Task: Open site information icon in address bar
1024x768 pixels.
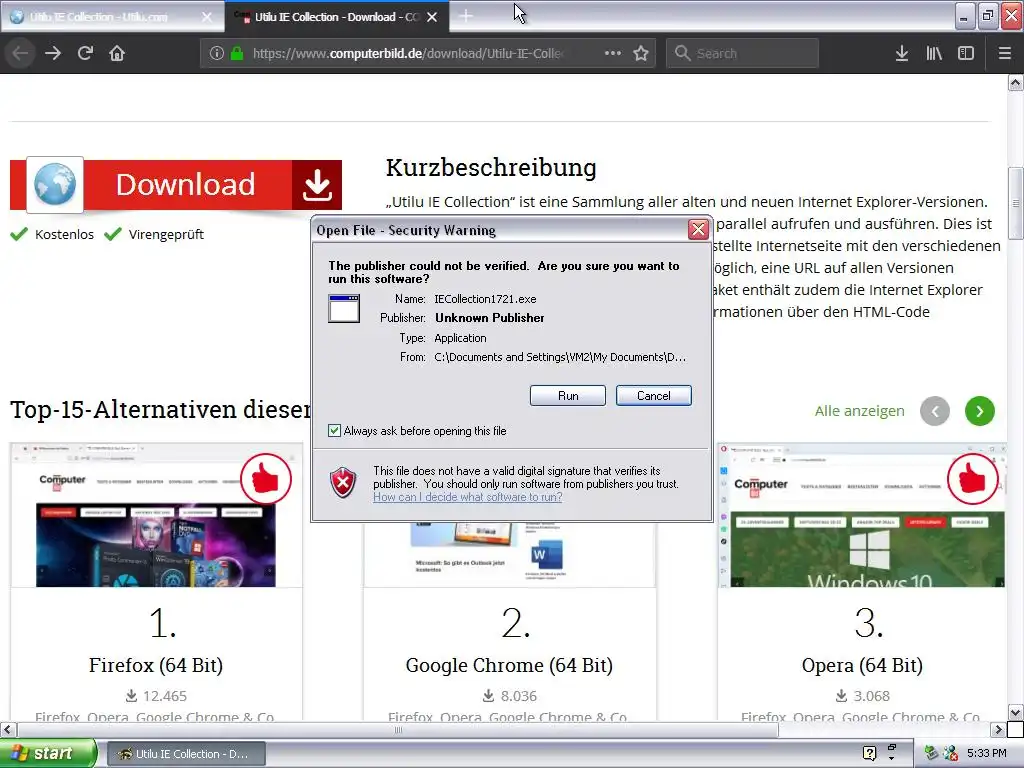Action: click(x=217, y=53)
